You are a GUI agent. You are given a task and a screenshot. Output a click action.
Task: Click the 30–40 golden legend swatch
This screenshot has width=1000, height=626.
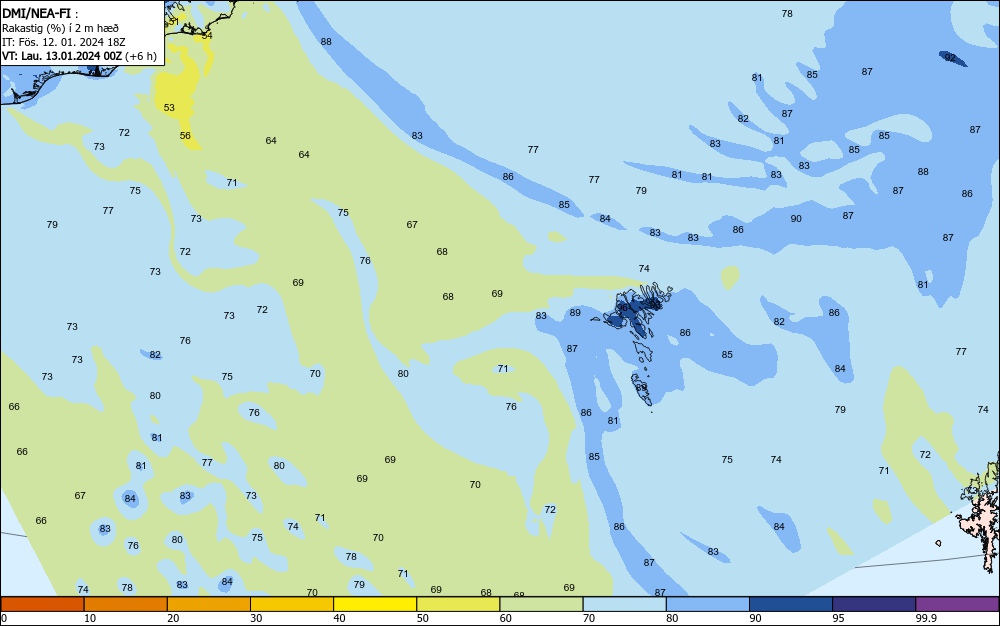[292, 604]
